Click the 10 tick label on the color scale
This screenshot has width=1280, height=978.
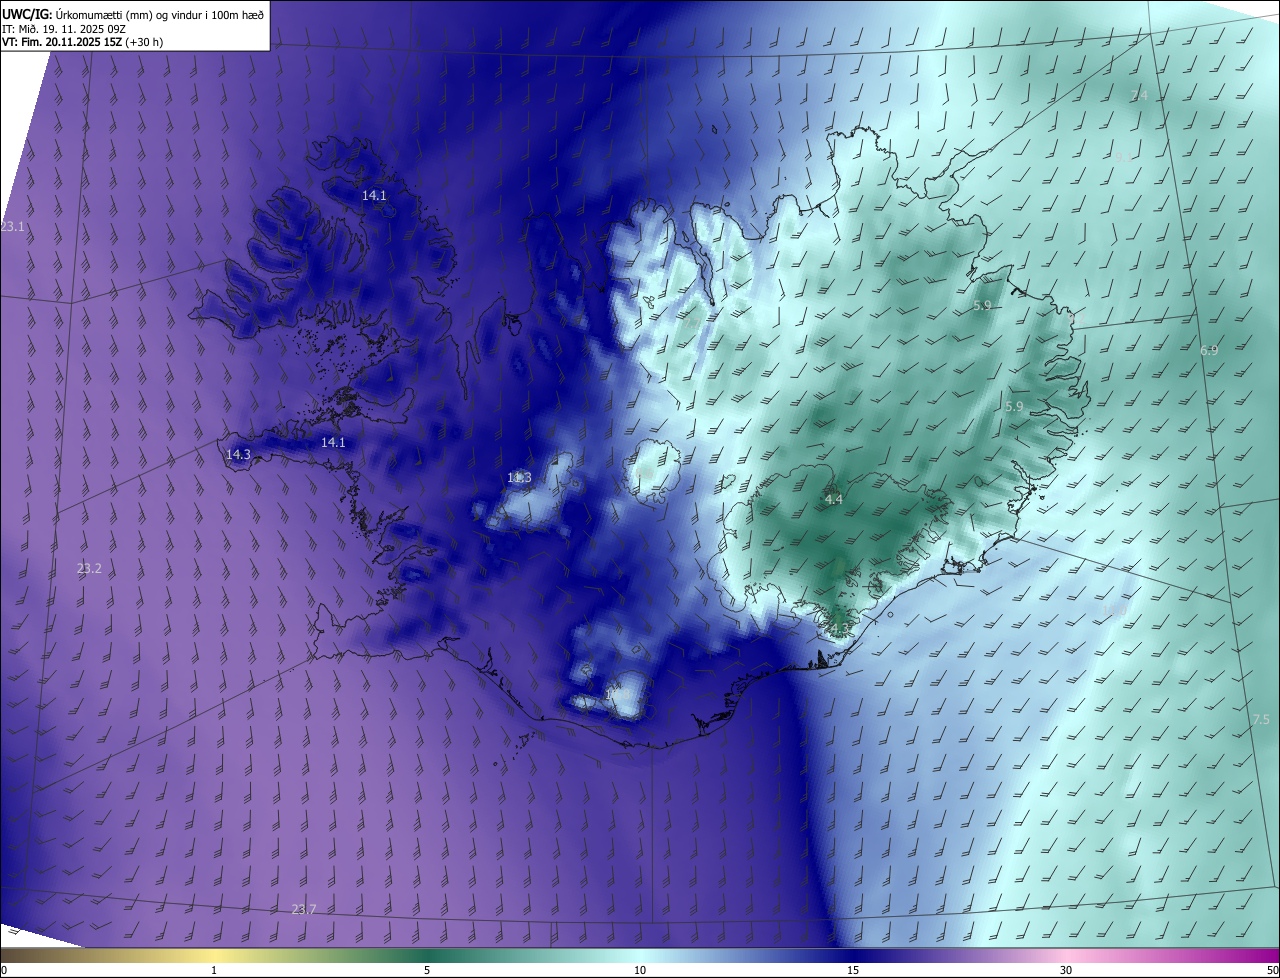tap(640, 970)
